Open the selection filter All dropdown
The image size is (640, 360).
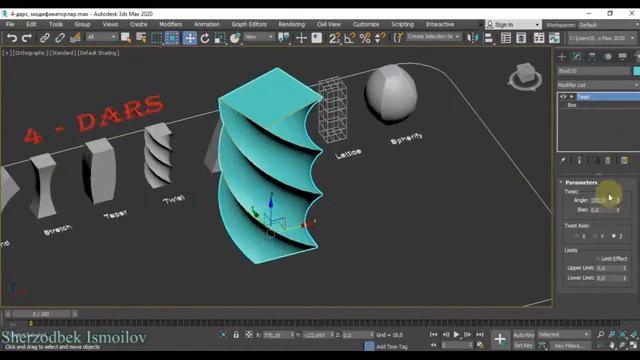click(x=101, y=37)
